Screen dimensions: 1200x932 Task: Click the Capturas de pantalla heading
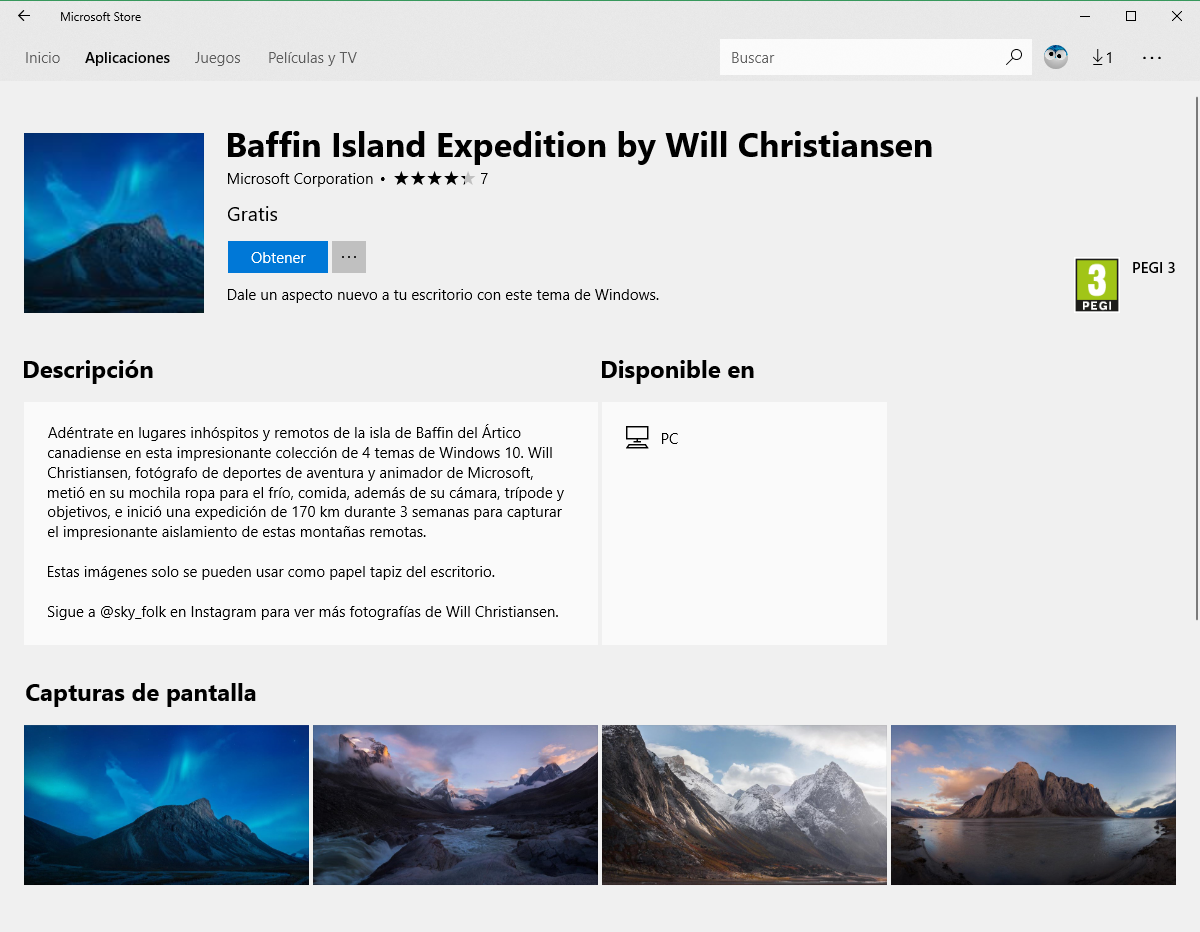[x=140, y=692]
